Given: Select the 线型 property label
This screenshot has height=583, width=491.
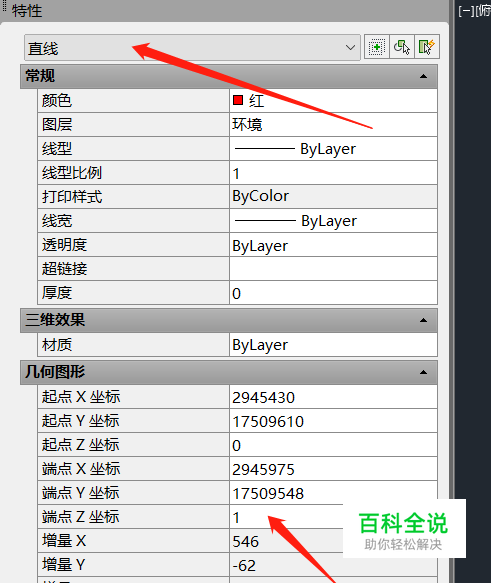Looking at the screenshot, I should (56, 149).
